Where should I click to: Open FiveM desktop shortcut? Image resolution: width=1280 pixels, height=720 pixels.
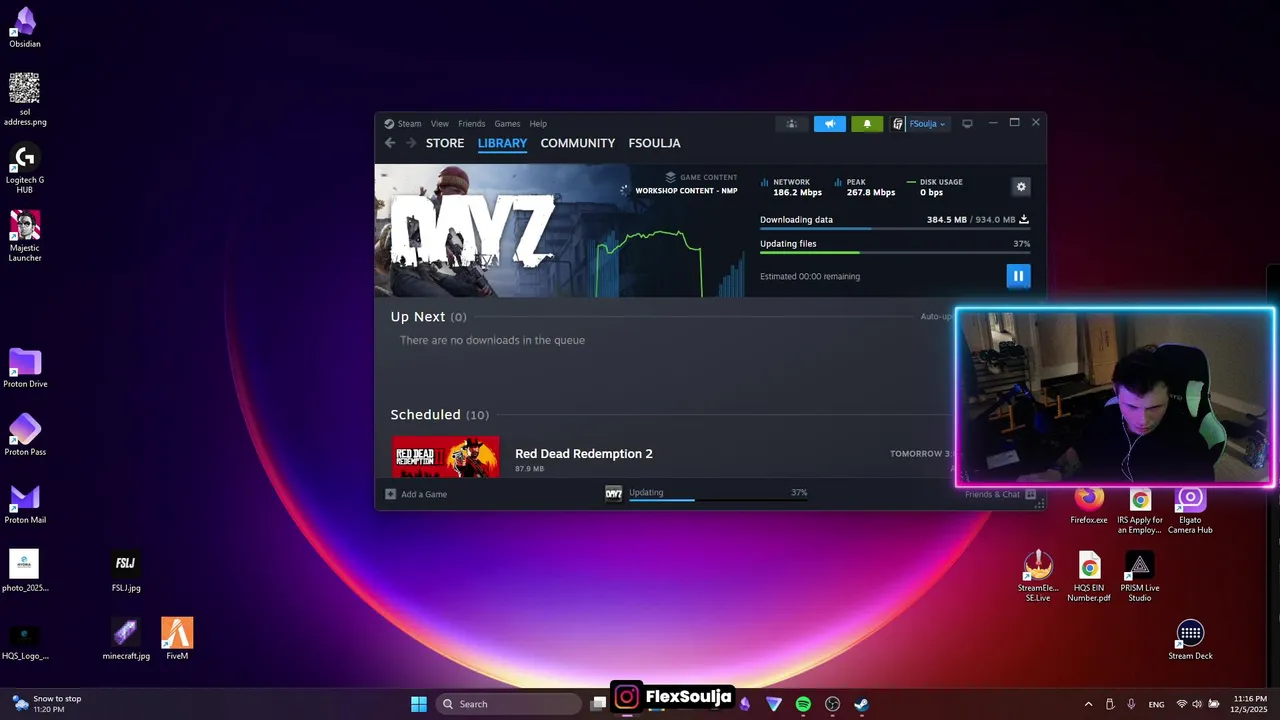tap(177, 639)
